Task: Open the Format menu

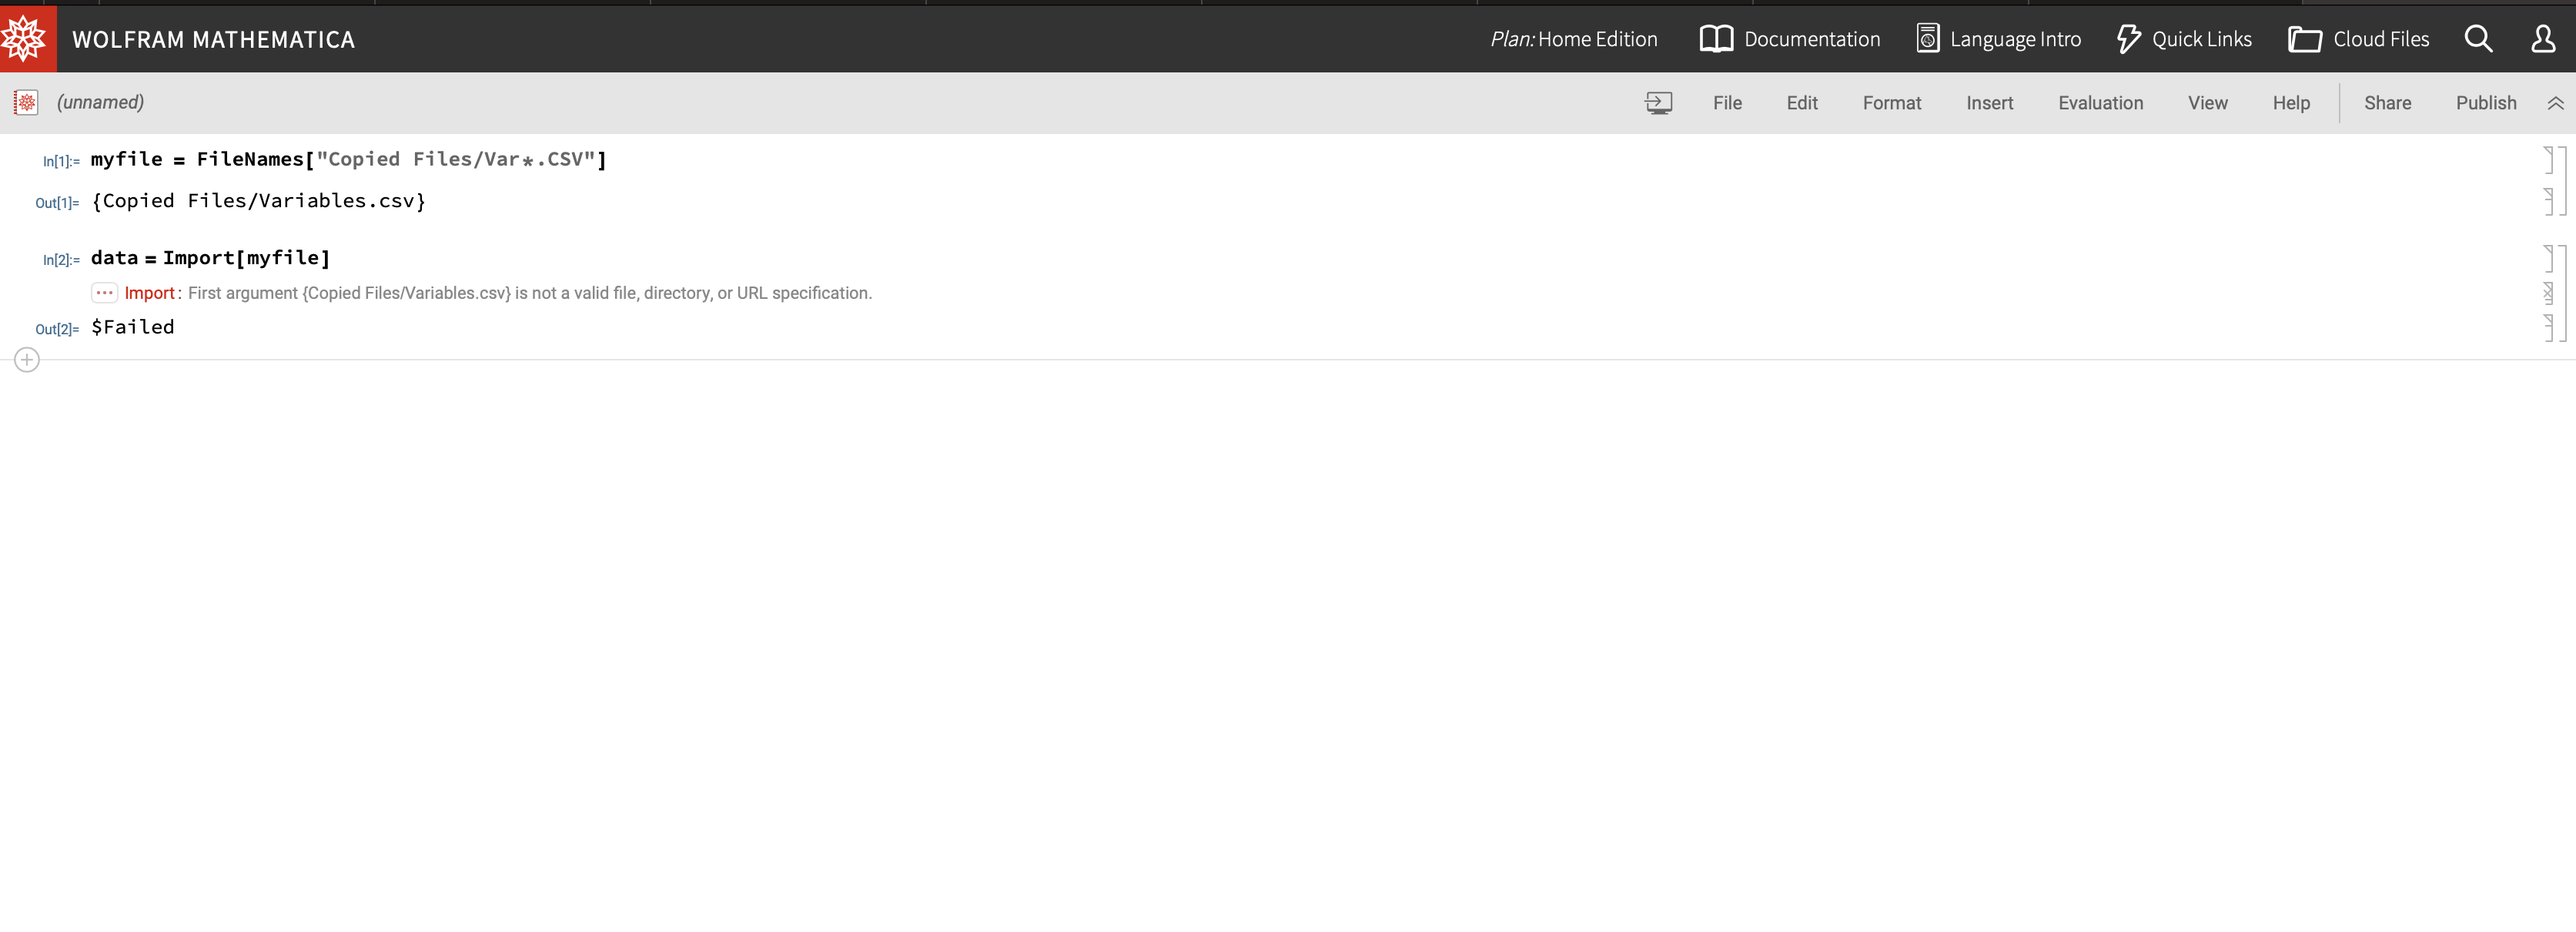Action: pos(1891,103)
